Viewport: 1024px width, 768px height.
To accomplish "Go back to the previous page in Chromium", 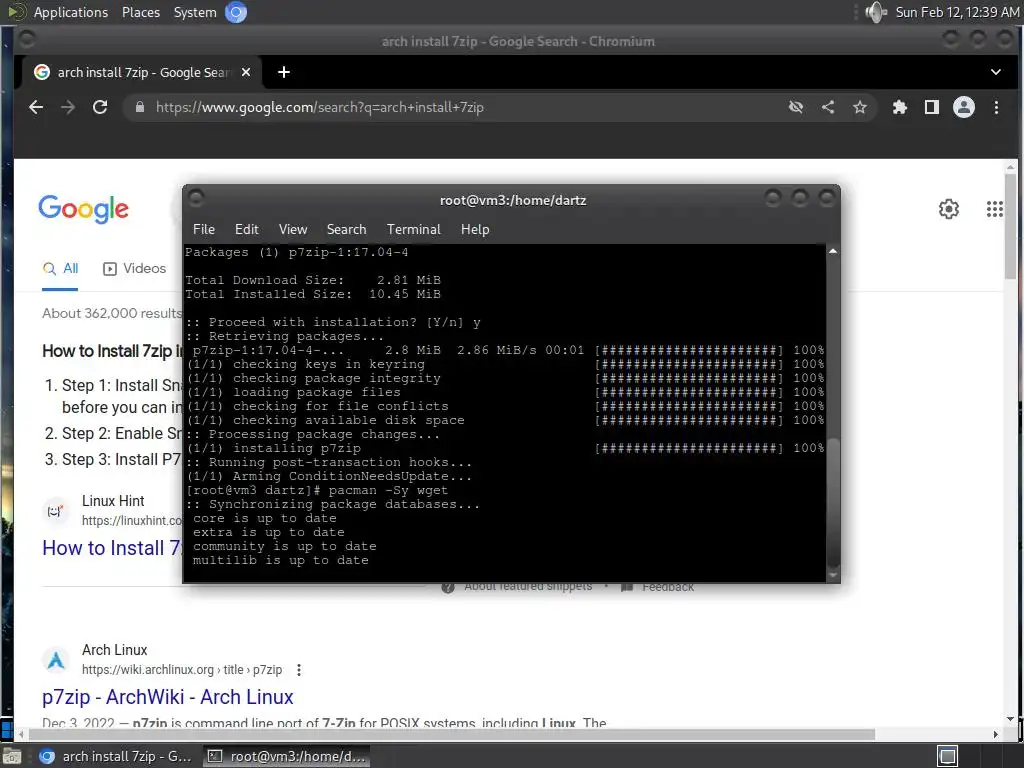I will (x=36, y=107).
